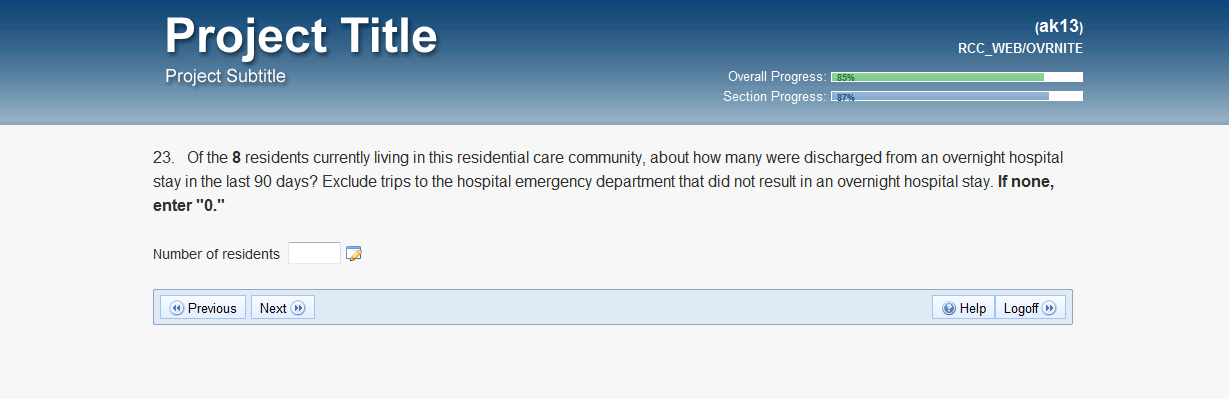Advance with the Next button label
This screenshot has width=1229, height=399.
[273, 308]
